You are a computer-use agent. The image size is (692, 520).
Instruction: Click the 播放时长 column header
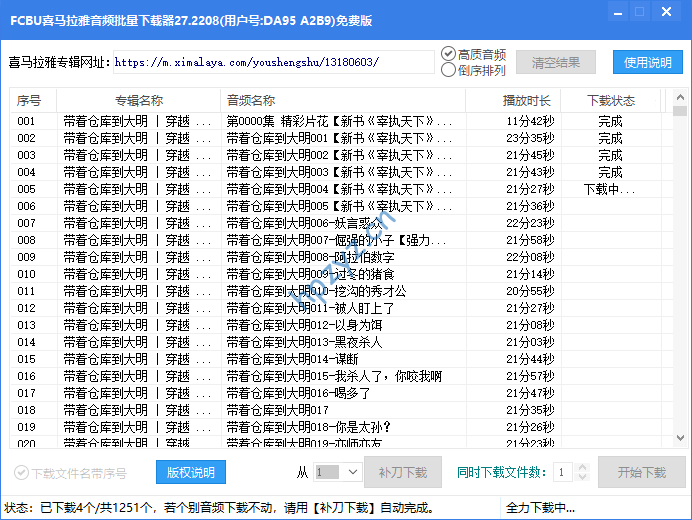click(526, 101)
